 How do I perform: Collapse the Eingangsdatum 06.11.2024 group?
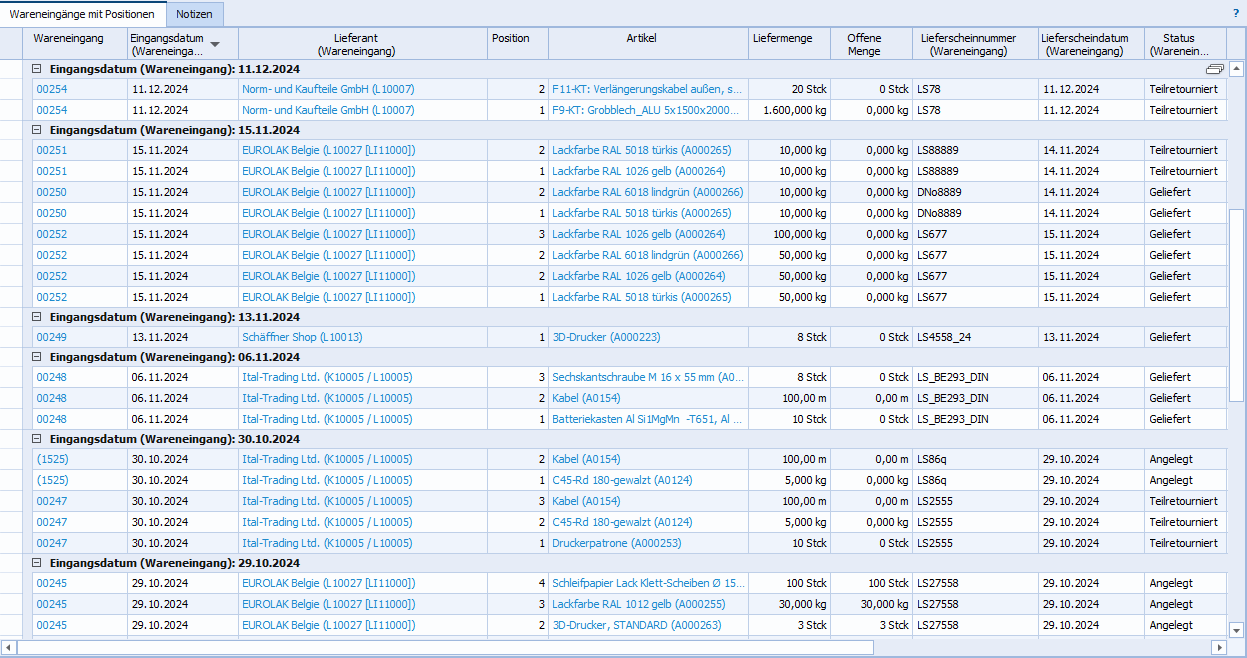click(x=38, y=357)
